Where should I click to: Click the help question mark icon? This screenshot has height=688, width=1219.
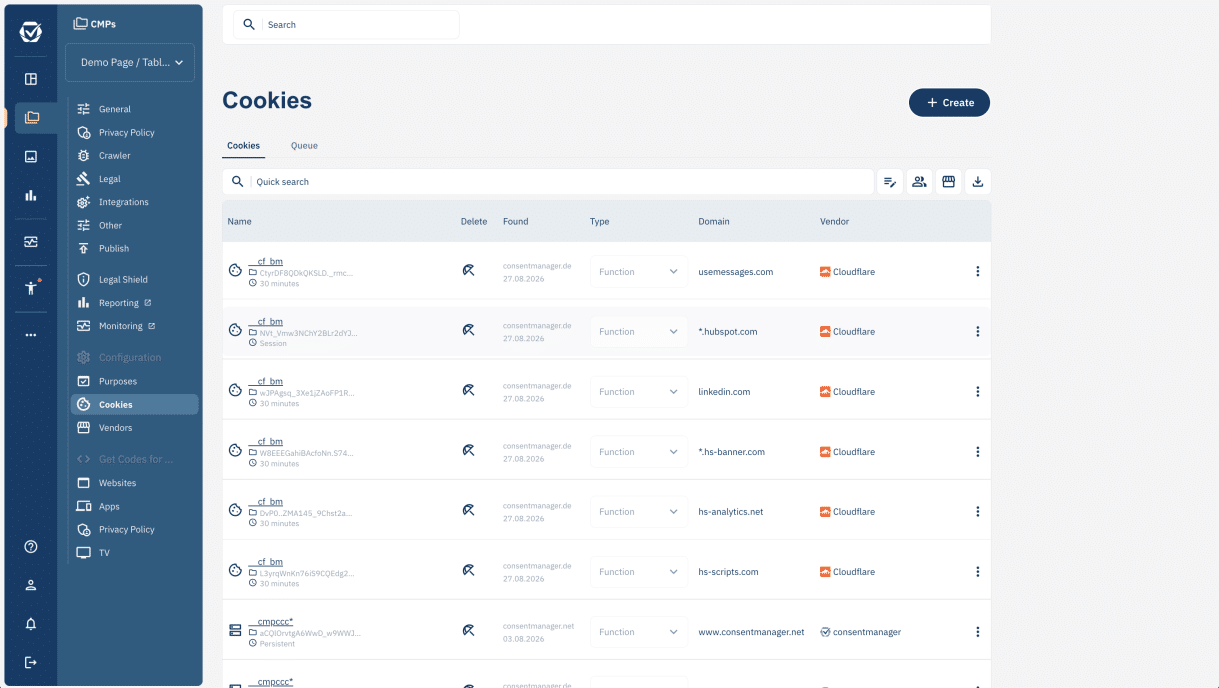[x=31, y=547]
